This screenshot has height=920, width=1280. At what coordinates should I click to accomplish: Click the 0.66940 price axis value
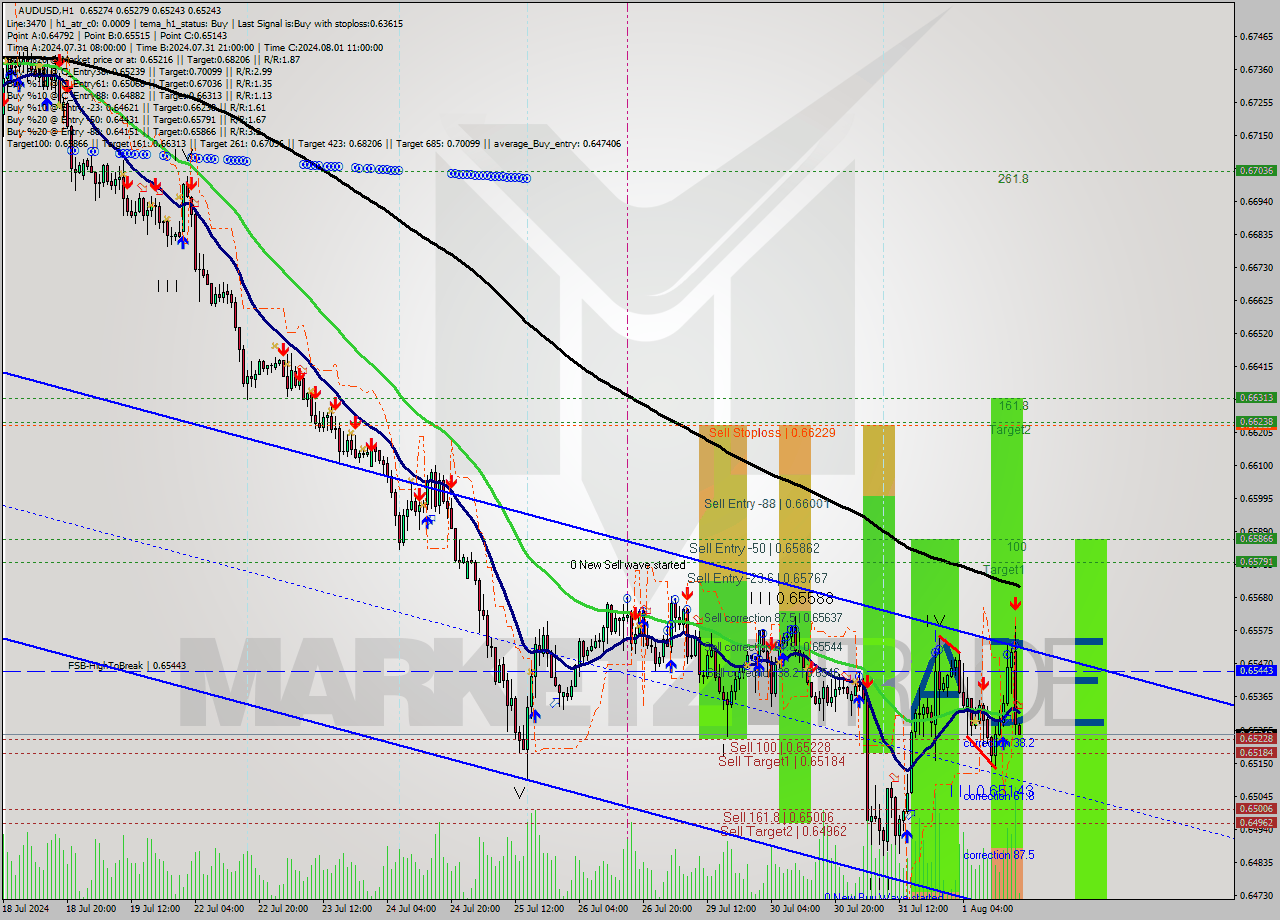pos(1256,202)
